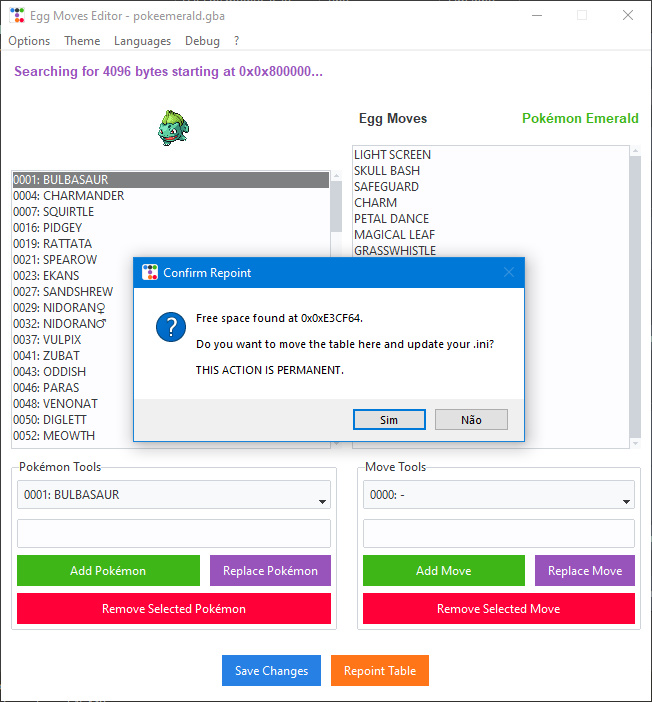
Task: Click the Bulbasaur sprite image
Action: 173,128
